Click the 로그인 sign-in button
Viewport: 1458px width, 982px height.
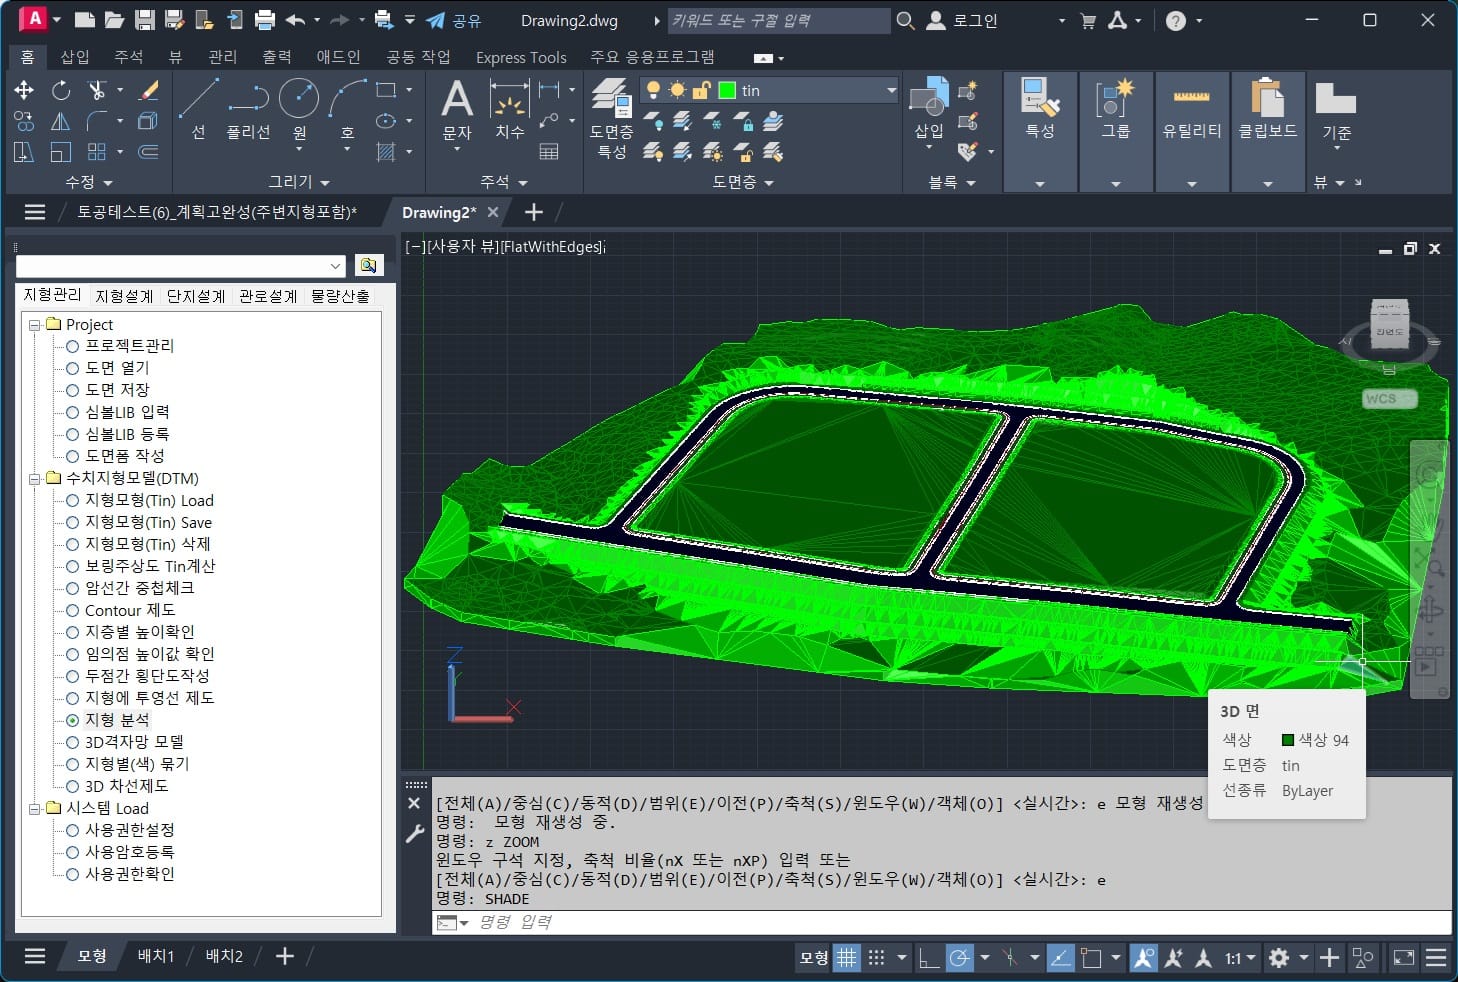[964, 20]
